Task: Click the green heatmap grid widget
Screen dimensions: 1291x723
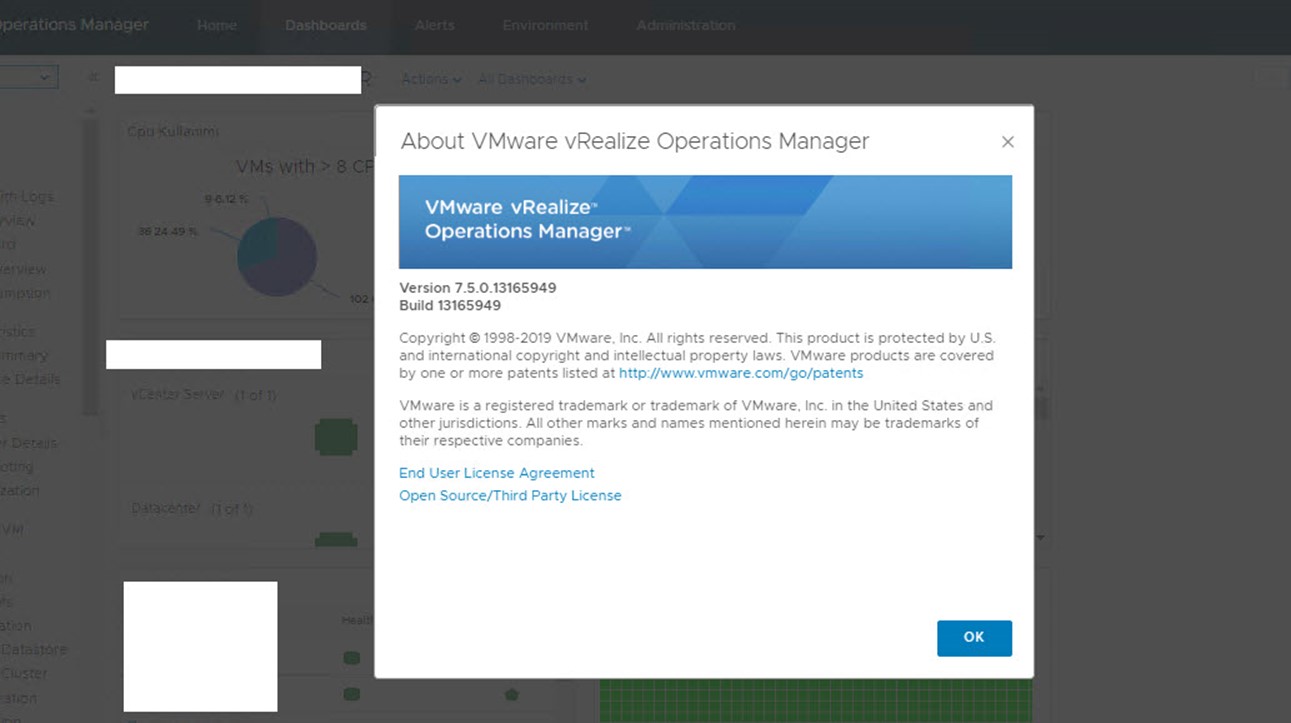Action: [x=815, y=701]
